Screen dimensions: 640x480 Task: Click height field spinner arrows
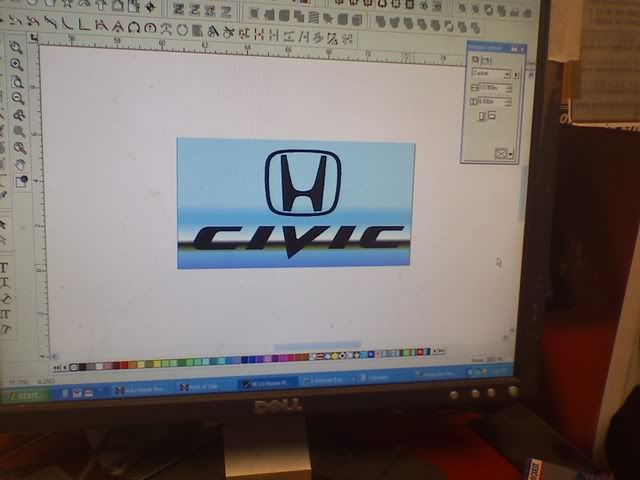click(x=507, y=102)
